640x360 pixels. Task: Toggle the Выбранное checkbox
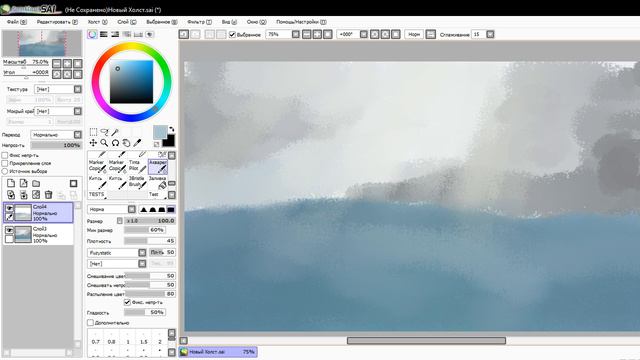pyautogui.click(x=232, y=35)
